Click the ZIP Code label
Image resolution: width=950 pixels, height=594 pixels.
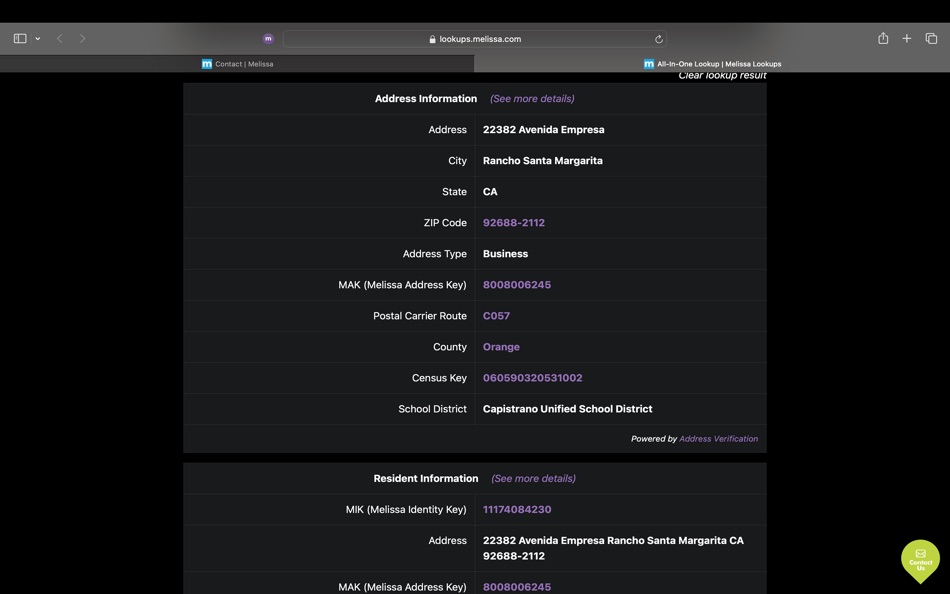coord(445,222)
